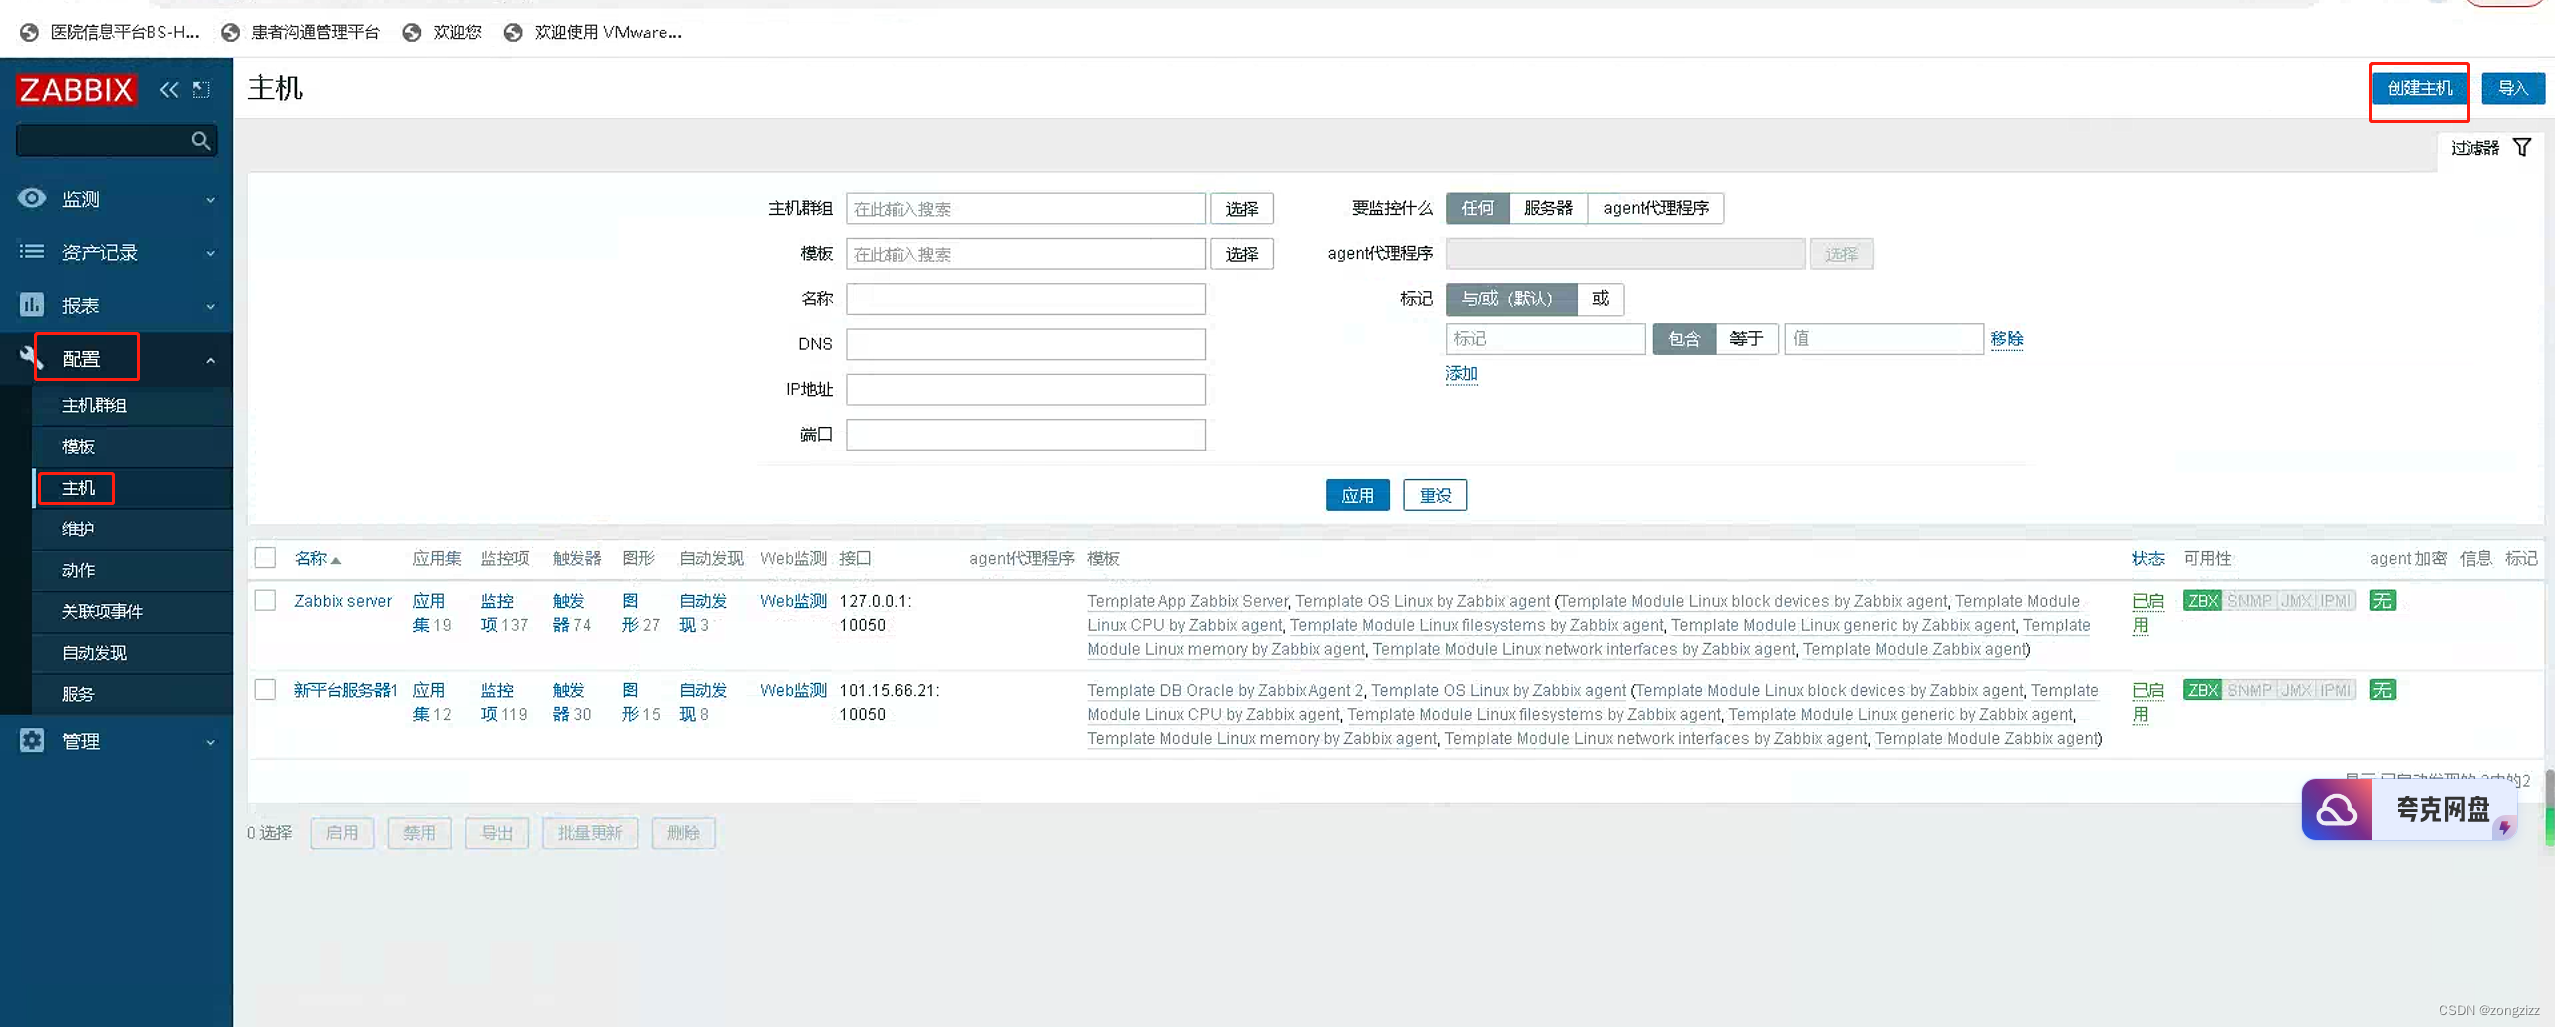Collapse the sidebar with double-arrow icon
The width and height of the screenshot is (2555, 1027).
click(x=169, y=90)
